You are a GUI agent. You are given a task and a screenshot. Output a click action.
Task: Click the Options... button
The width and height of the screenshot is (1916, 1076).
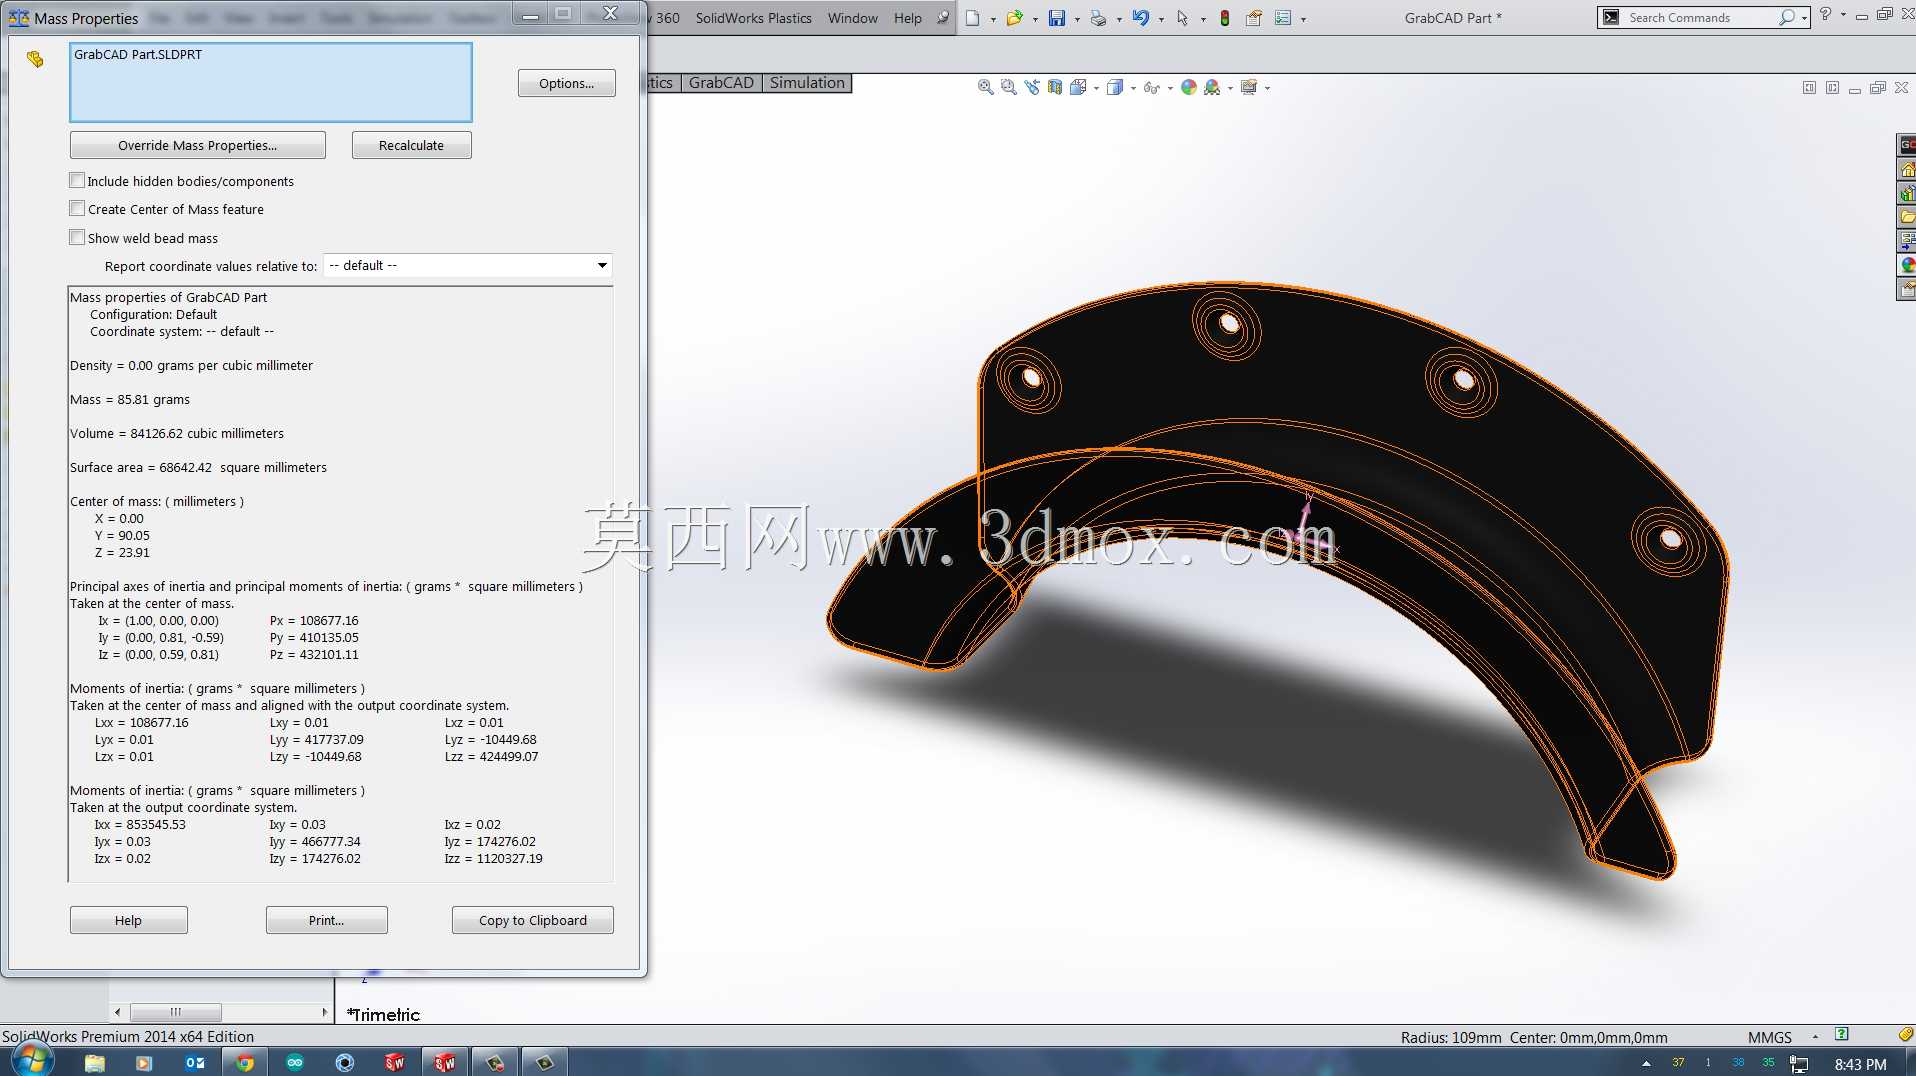(566, 83)
